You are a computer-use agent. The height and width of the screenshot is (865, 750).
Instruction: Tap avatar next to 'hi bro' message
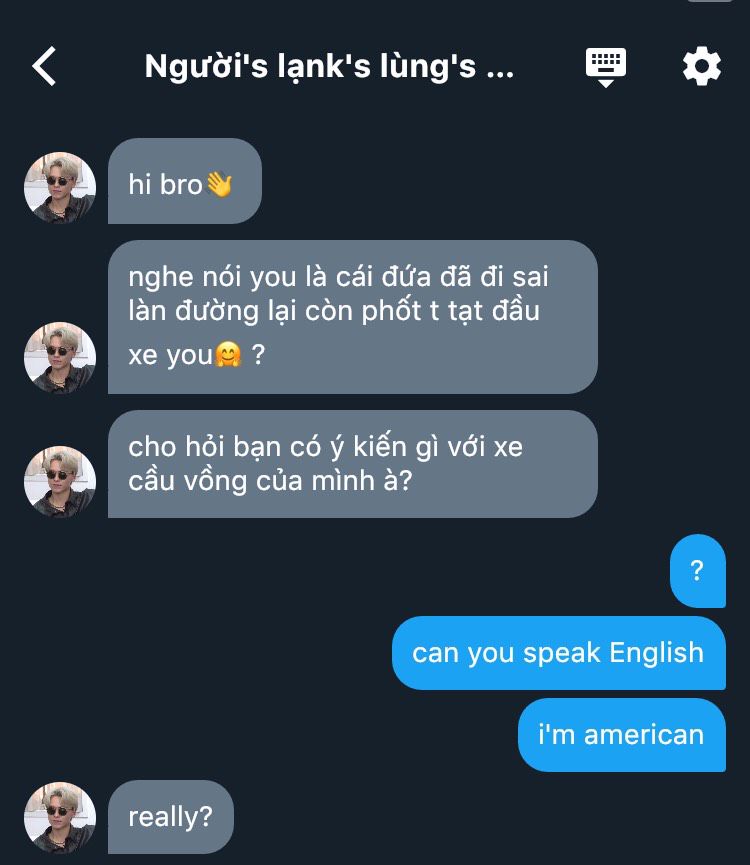pos(60,188)
